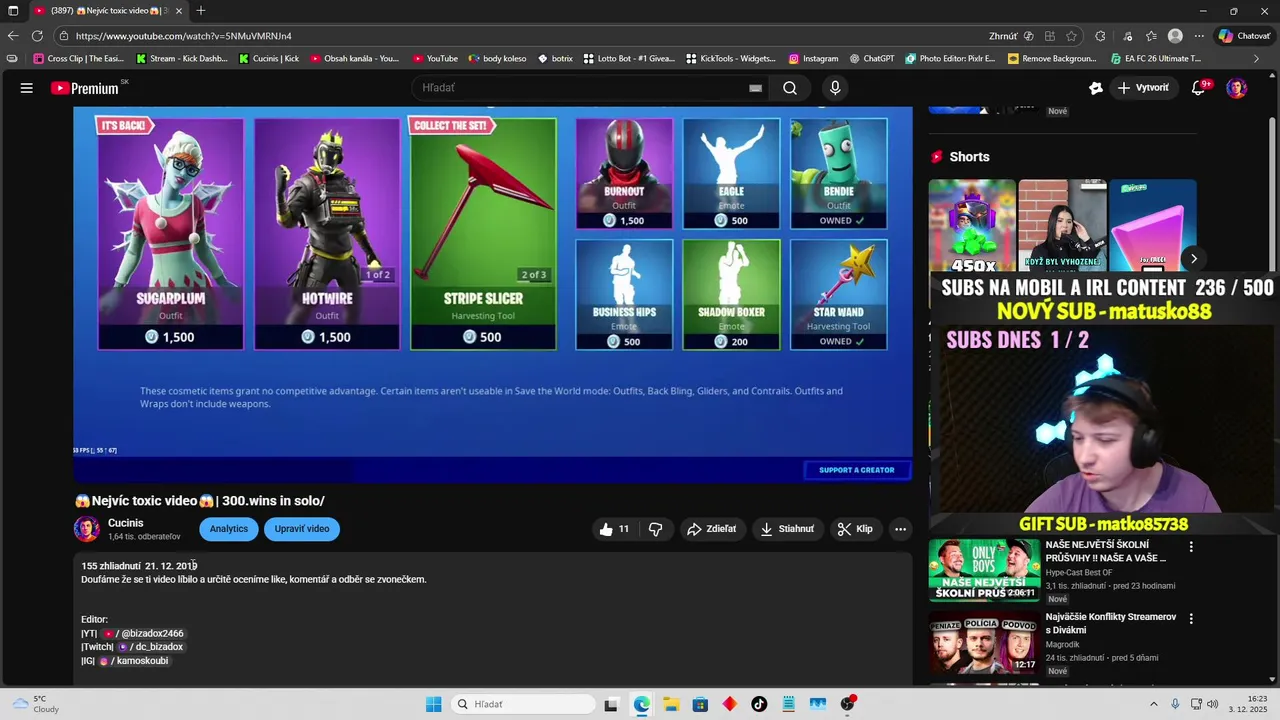Dislike the video with thumbs down
The width and height of the screenshot is (1280, 720).
point(656,529)
